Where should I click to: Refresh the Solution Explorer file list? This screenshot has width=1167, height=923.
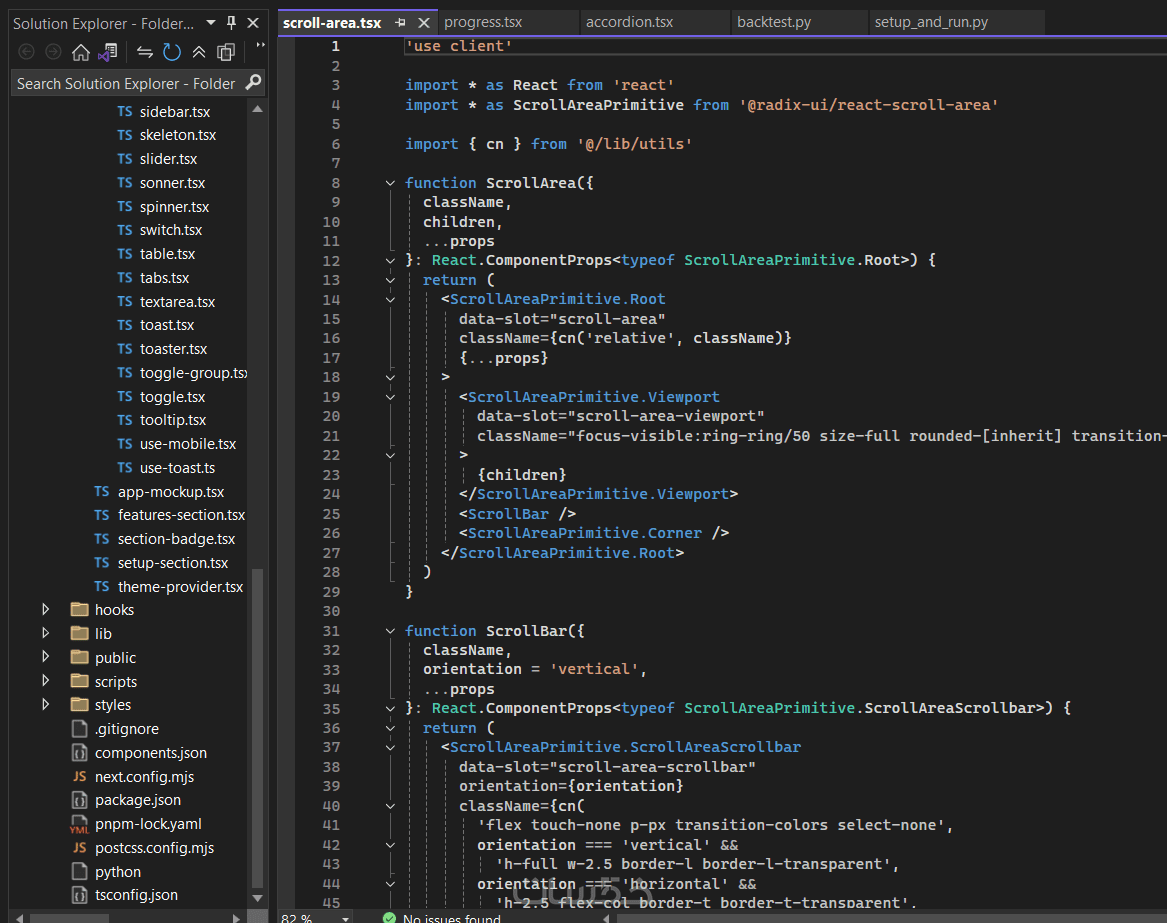click(x=172, y=52)
